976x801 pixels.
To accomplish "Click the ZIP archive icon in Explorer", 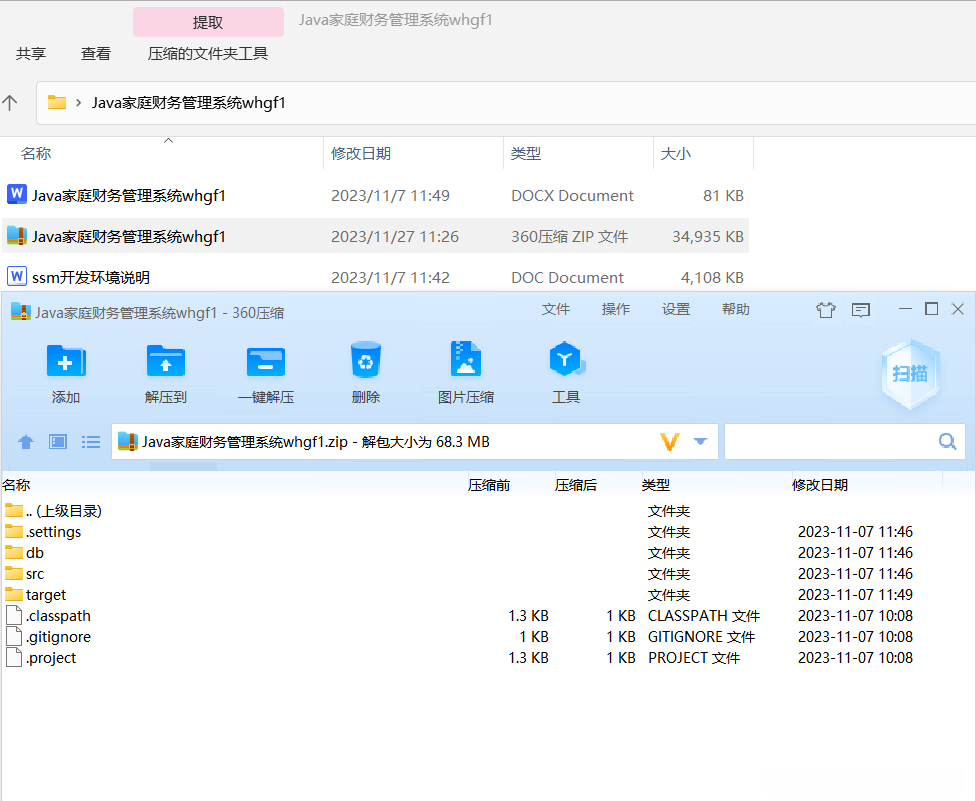I will point(17,235).
